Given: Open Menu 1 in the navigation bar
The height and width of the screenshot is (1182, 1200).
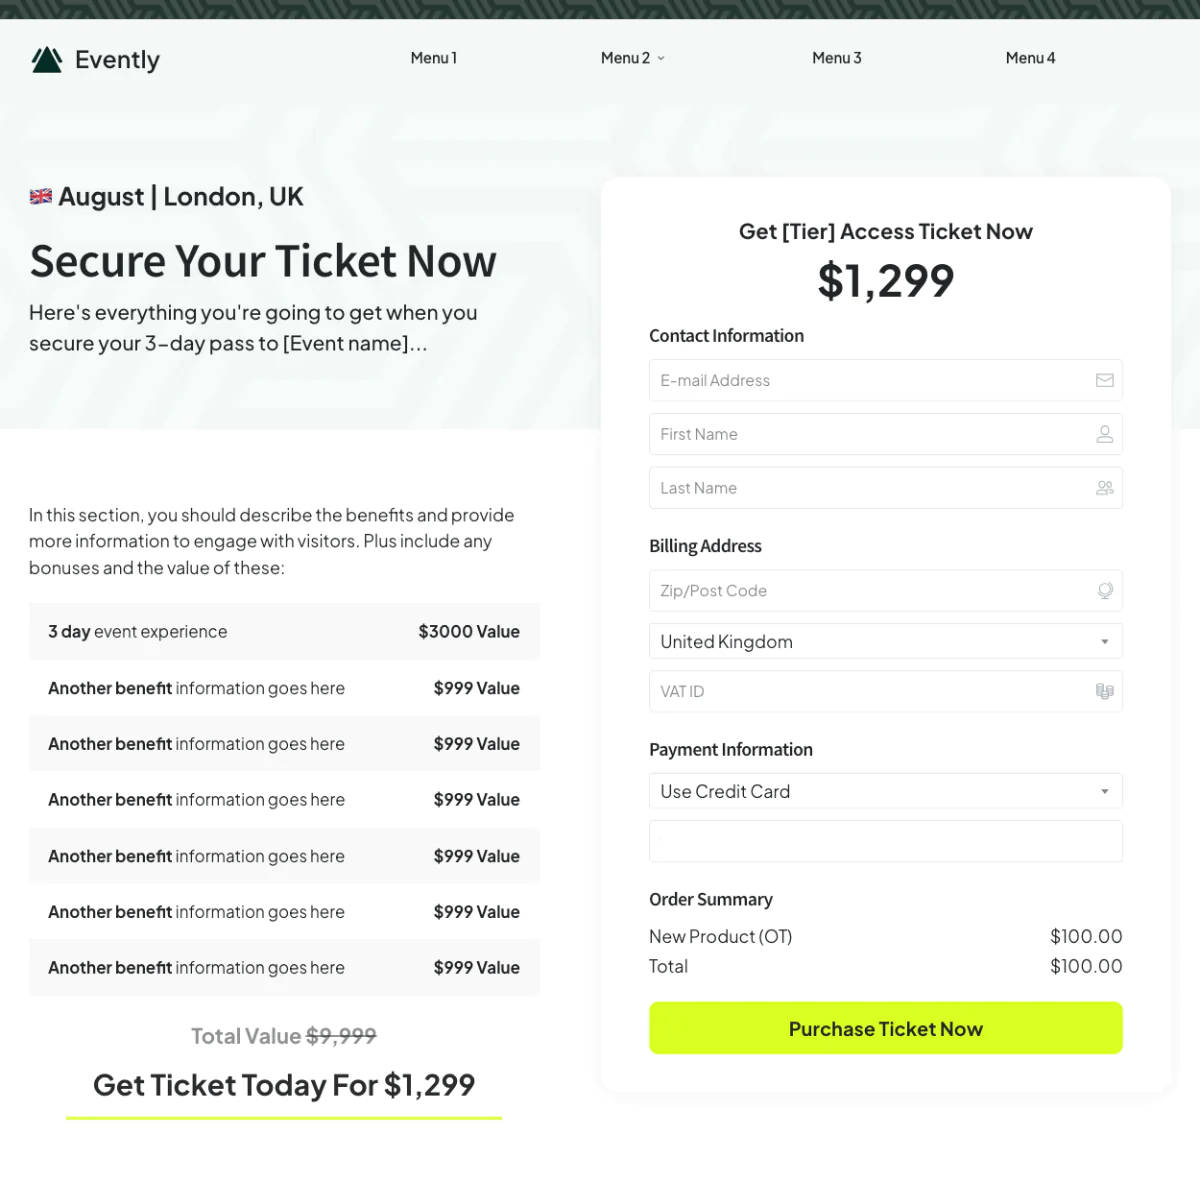Looking at the screenshot, I should [x=434, y=58].
